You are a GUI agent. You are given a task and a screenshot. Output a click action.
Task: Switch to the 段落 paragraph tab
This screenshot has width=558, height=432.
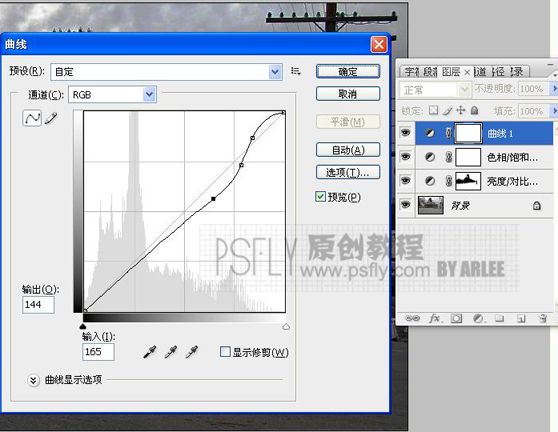pos(431,72)
